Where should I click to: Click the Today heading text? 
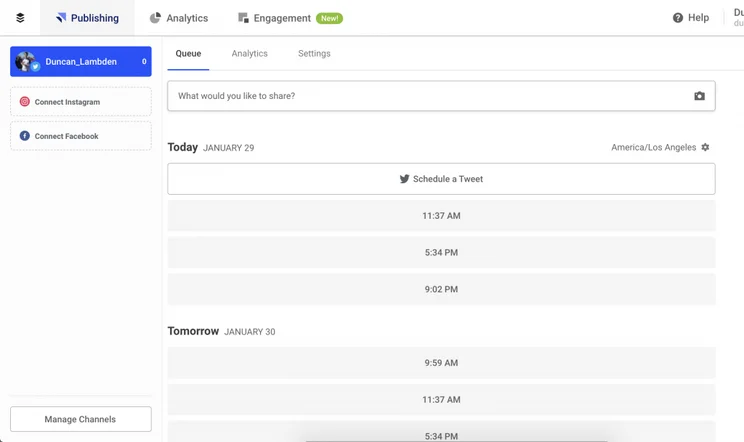click(183, 147)
